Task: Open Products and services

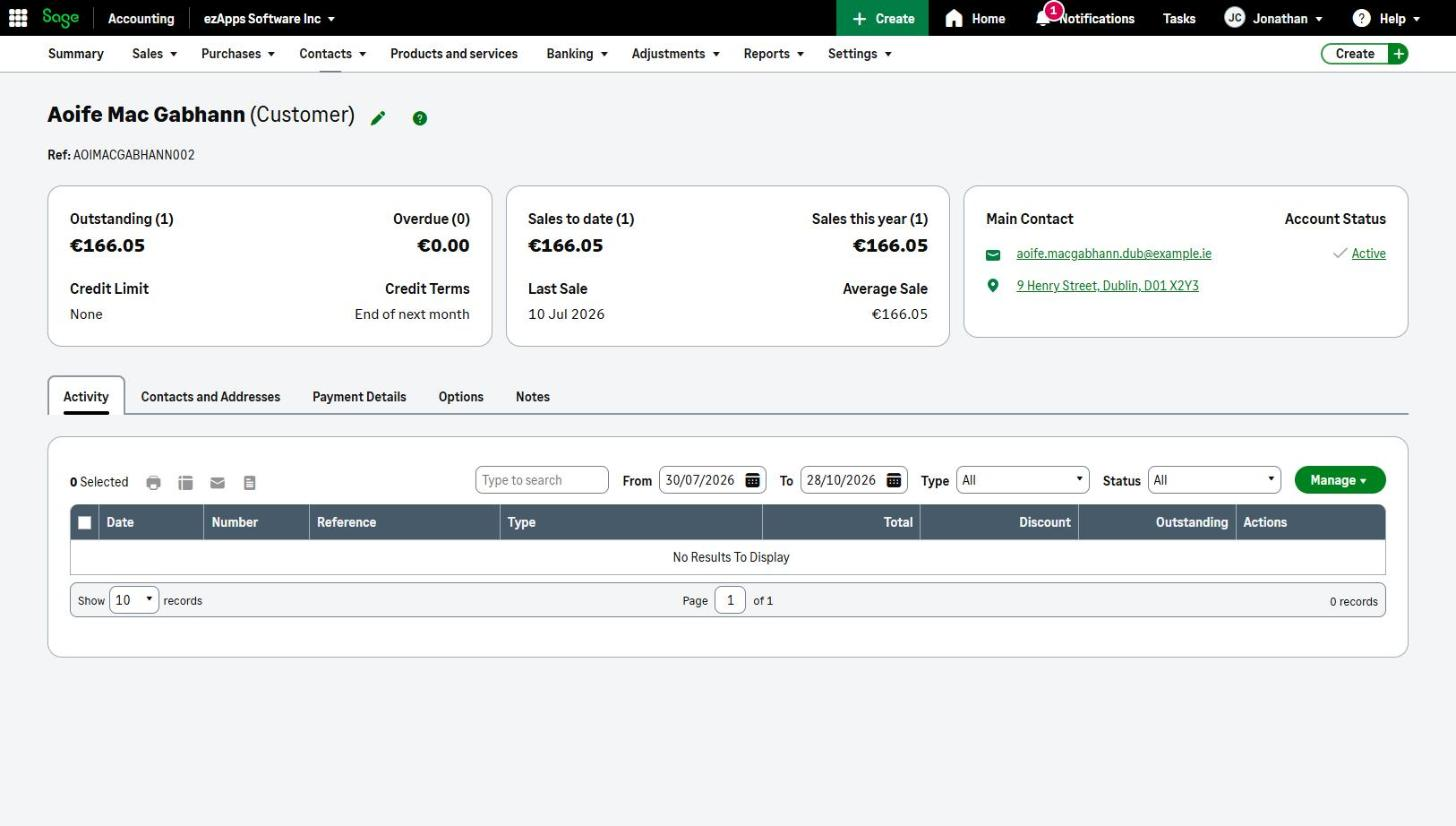Action: coord(454,54)
